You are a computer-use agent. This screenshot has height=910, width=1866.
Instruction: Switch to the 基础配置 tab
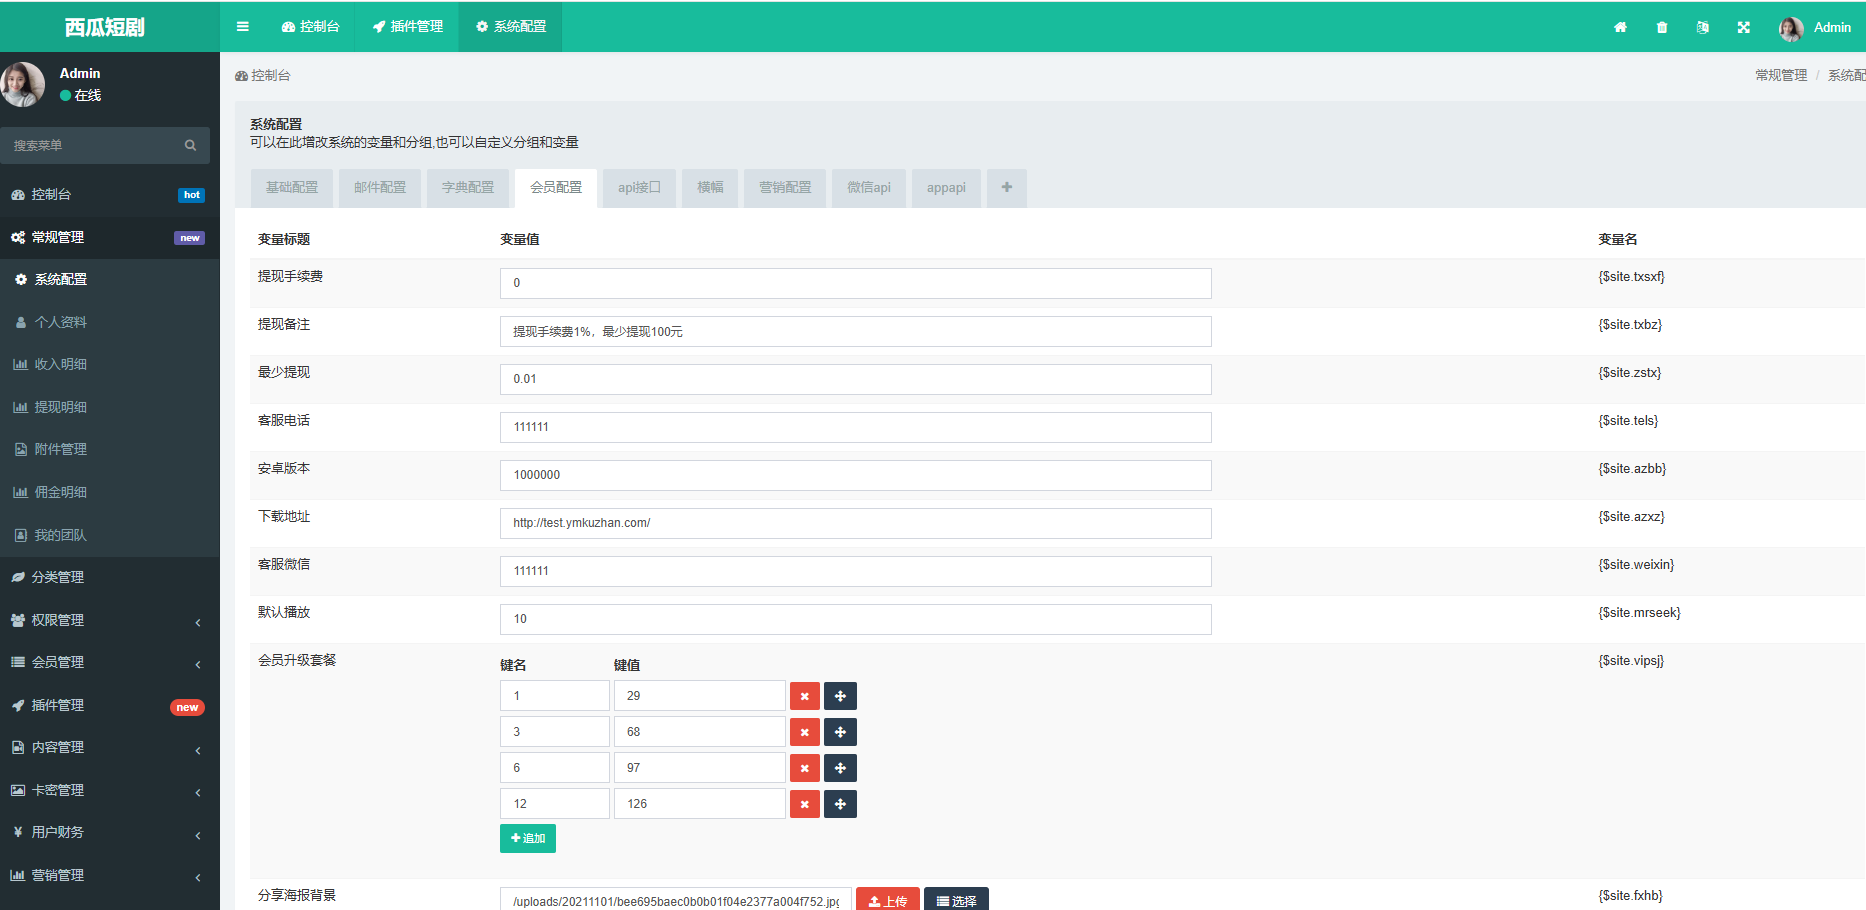coord(291,188)
